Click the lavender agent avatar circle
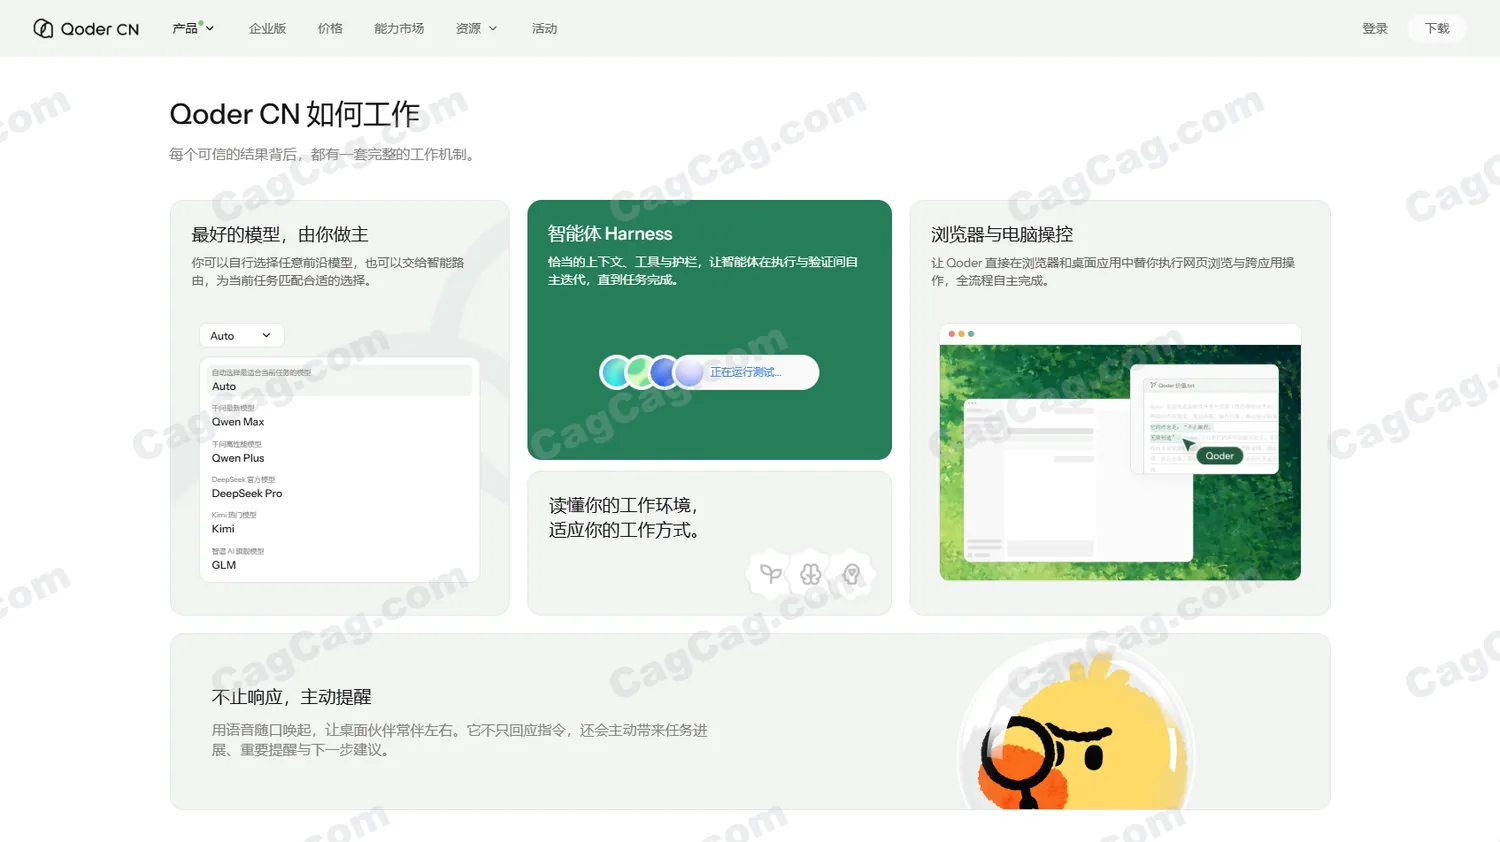Viewport: 1500px width, 842px height. 689,372
